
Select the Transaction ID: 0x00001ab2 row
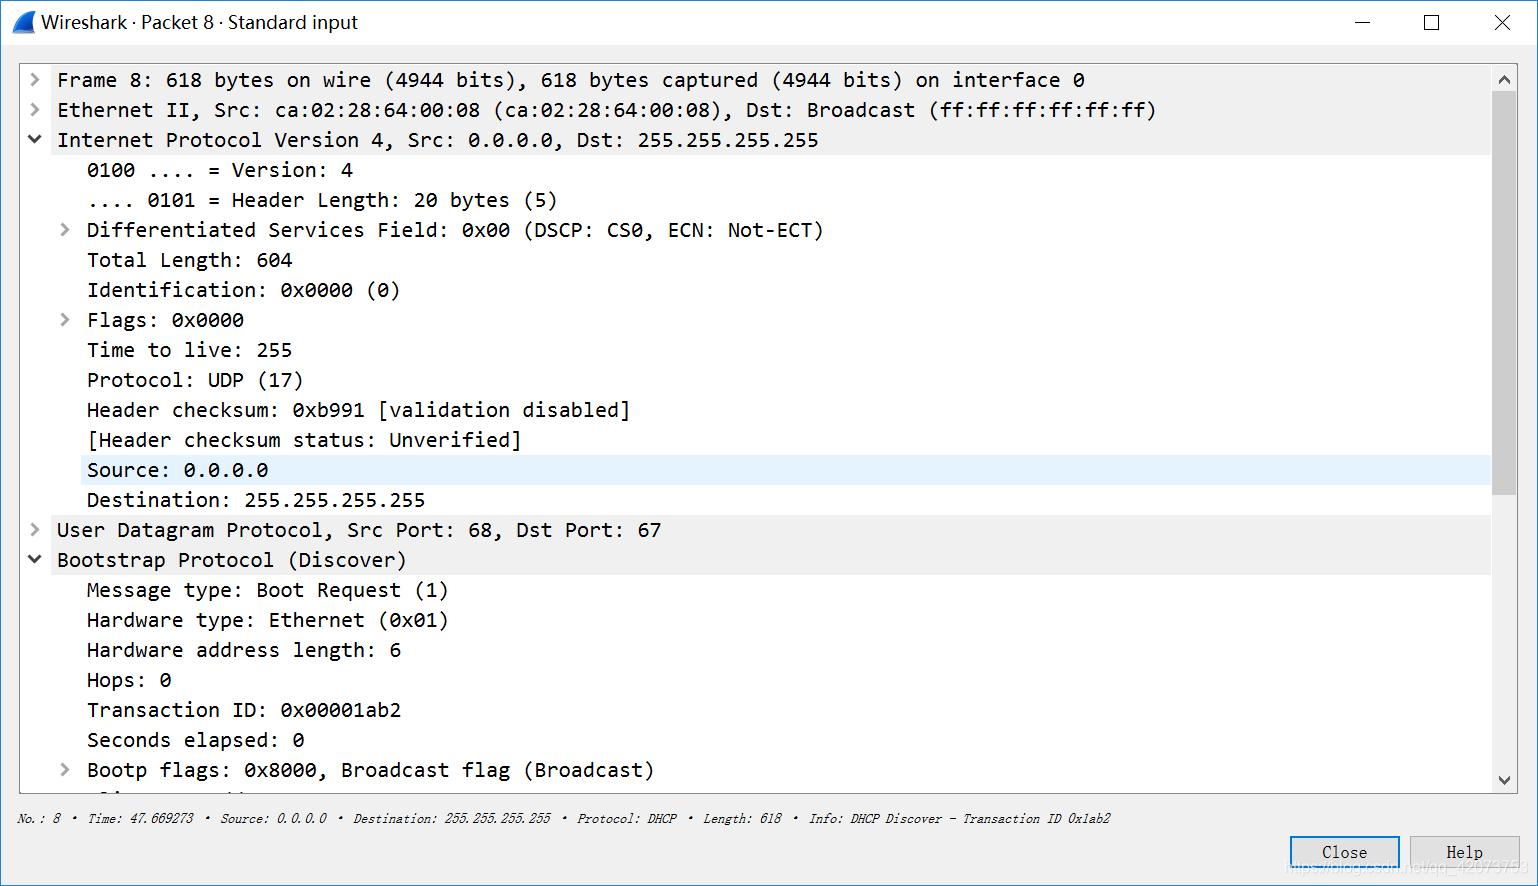coord(785,710)
